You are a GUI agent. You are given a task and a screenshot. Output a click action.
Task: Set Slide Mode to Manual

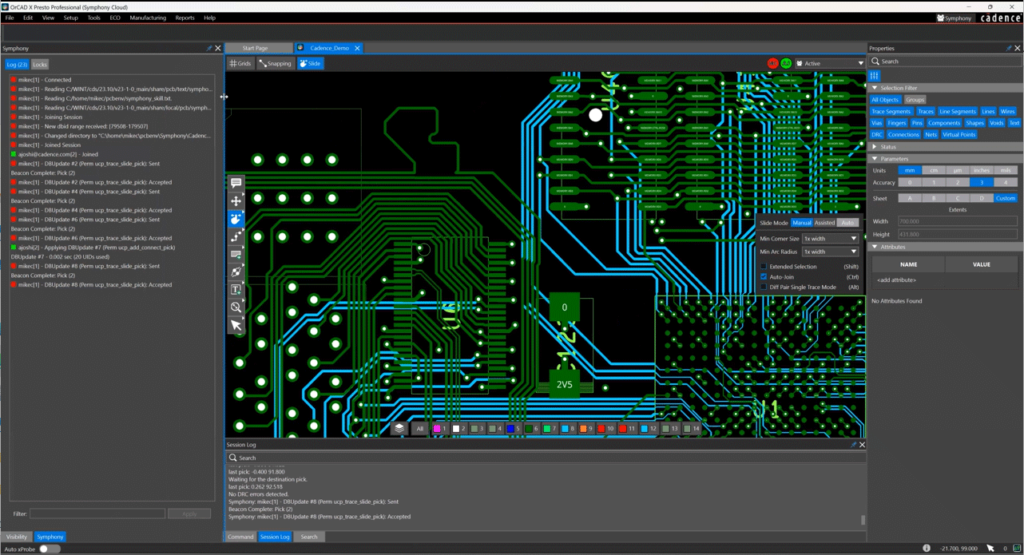(x=801, y=223)
